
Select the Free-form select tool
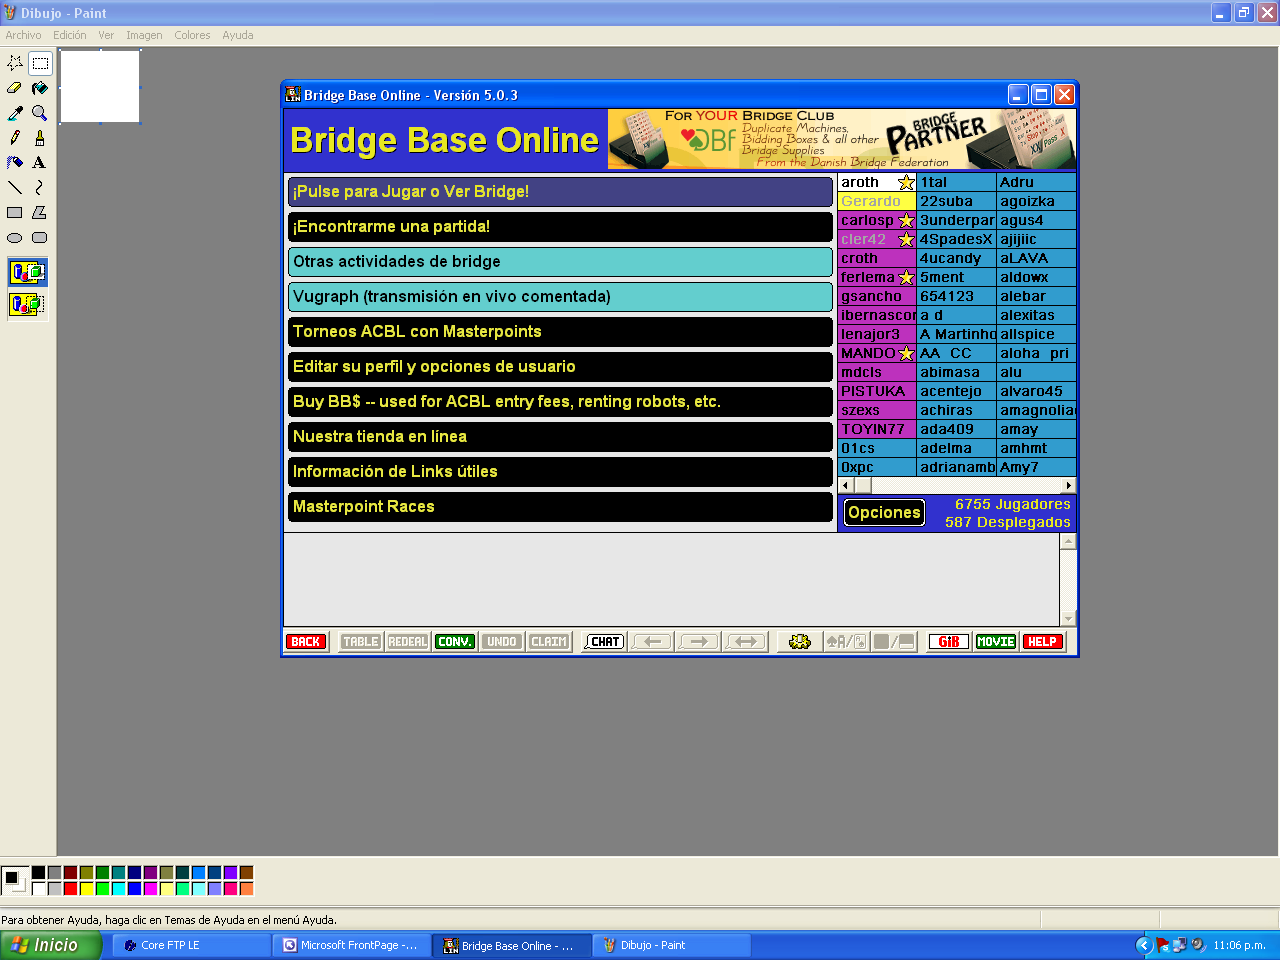[x=15, y=63]
